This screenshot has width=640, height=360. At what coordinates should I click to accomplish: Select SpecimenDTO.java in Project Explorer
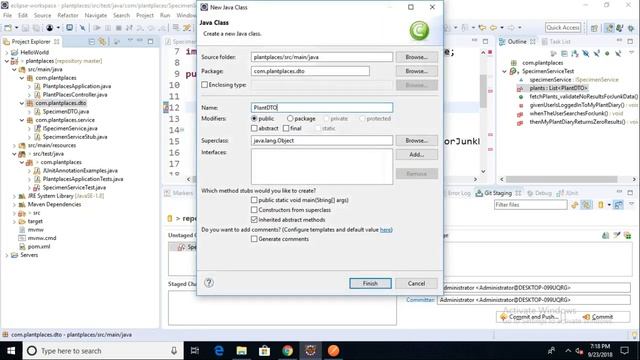coord(65,111)
